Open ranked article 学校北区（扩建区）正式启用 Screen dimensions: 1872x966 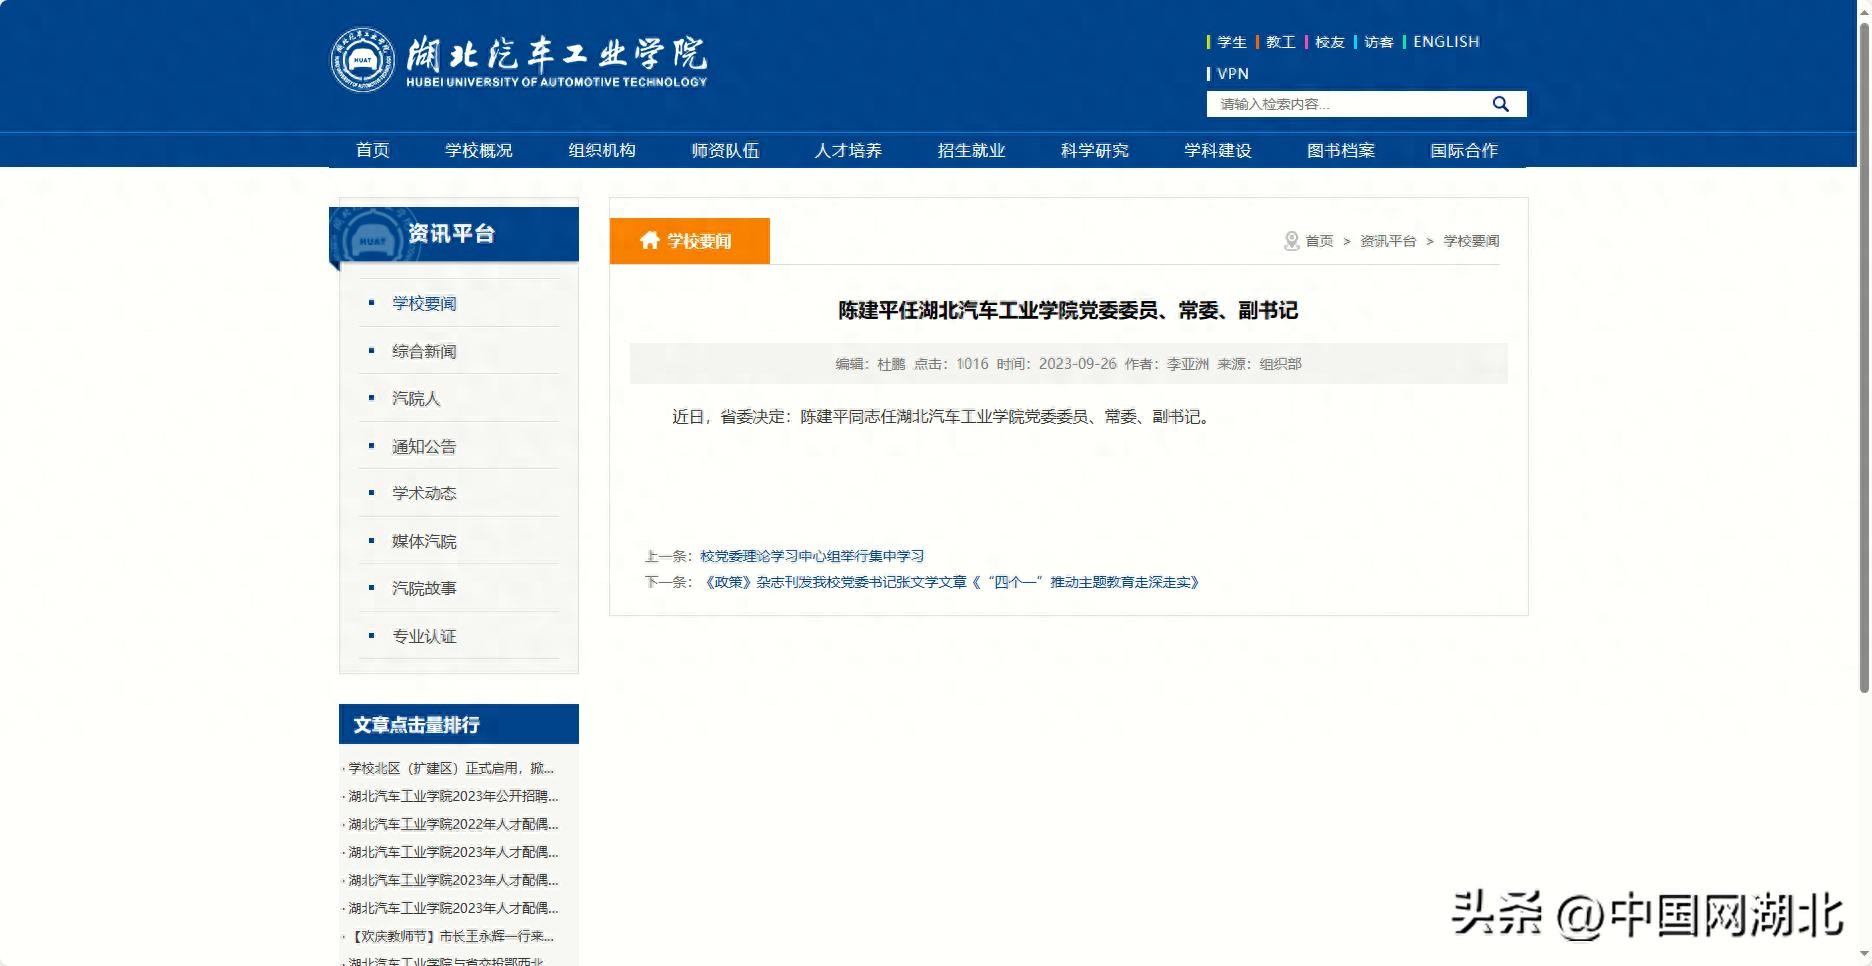450,768
